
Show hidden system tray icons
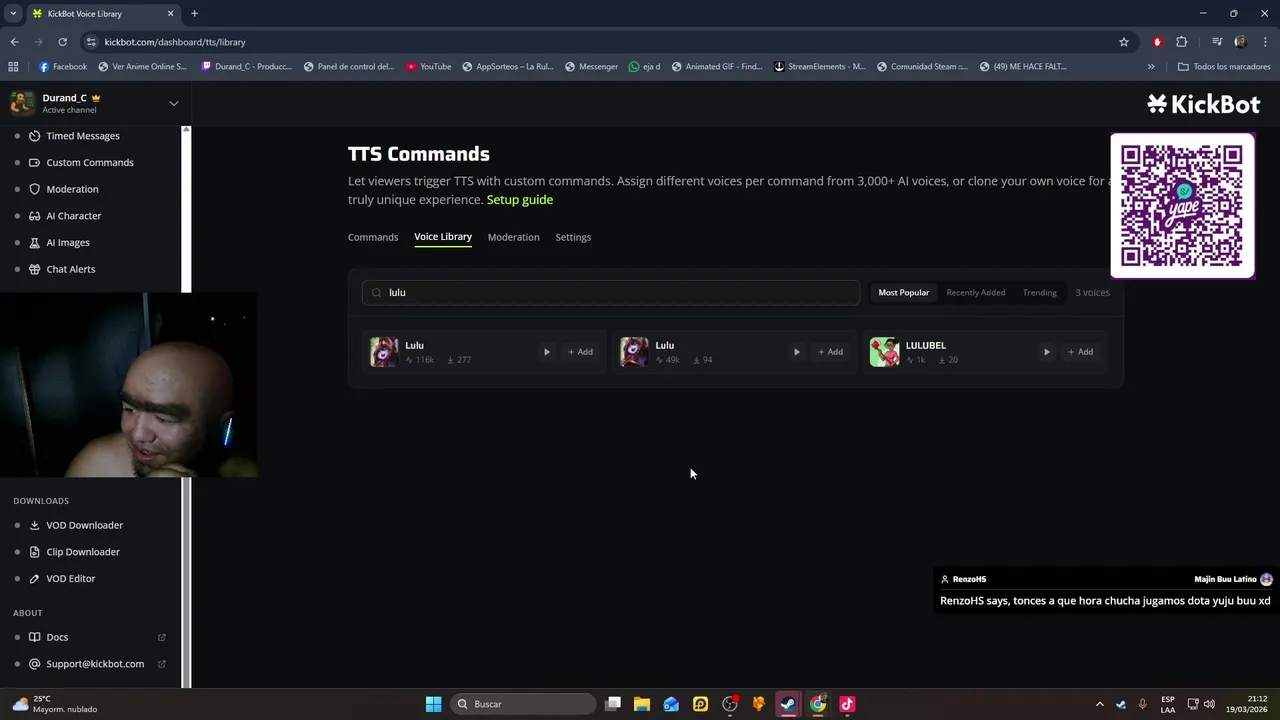(x=1099, y=704)
